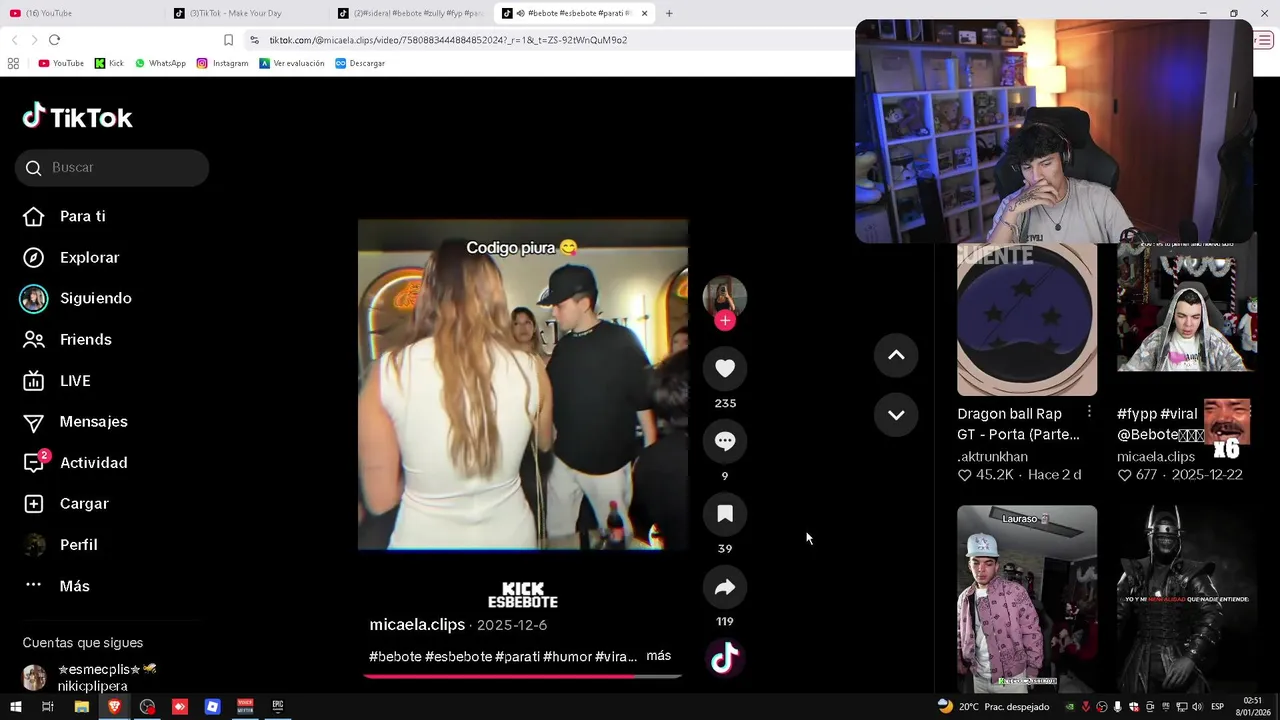The width and height of the screenshot is (1280, 720).
Task: Bookmark the page with the address bar icon
Action: (x=228, y=40)
